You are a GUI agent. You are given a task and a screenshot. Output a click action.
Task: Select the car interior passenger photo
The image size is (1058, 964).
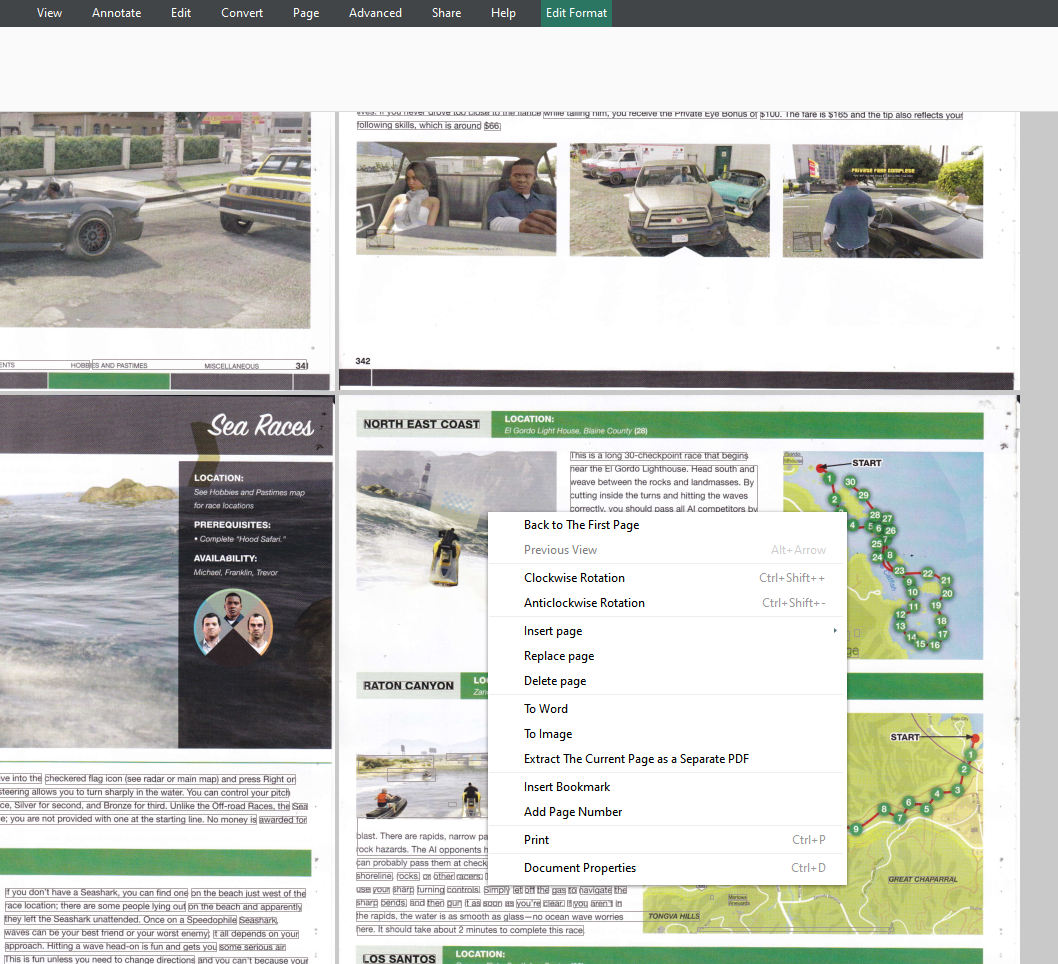point(457,199)
